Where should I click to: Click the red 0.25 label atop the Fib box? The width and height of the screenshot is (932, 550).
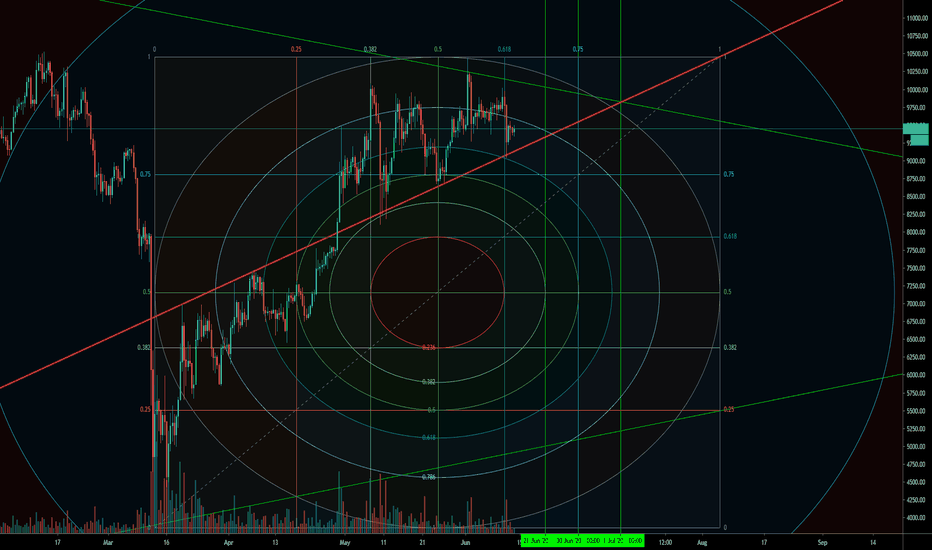click(296, 49)
